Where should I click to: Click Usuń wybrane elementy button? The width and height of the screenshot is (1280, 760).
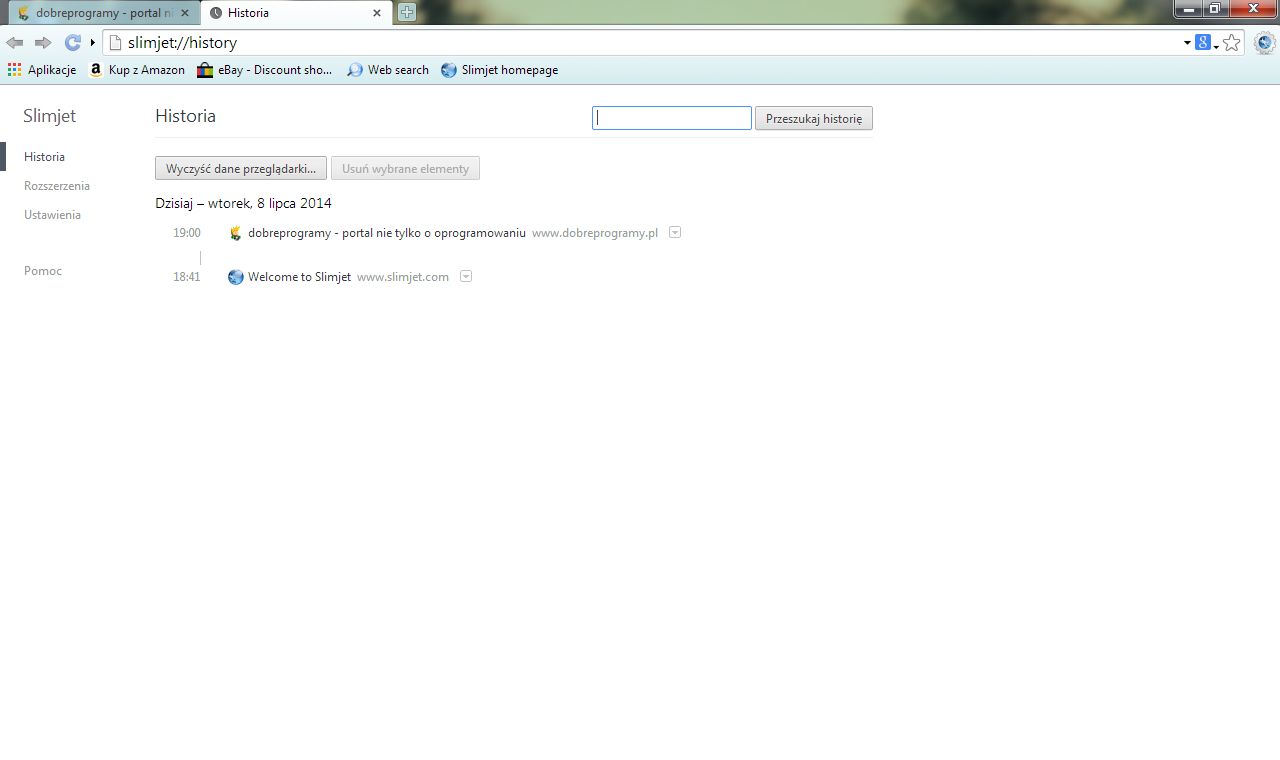[405, 168]
